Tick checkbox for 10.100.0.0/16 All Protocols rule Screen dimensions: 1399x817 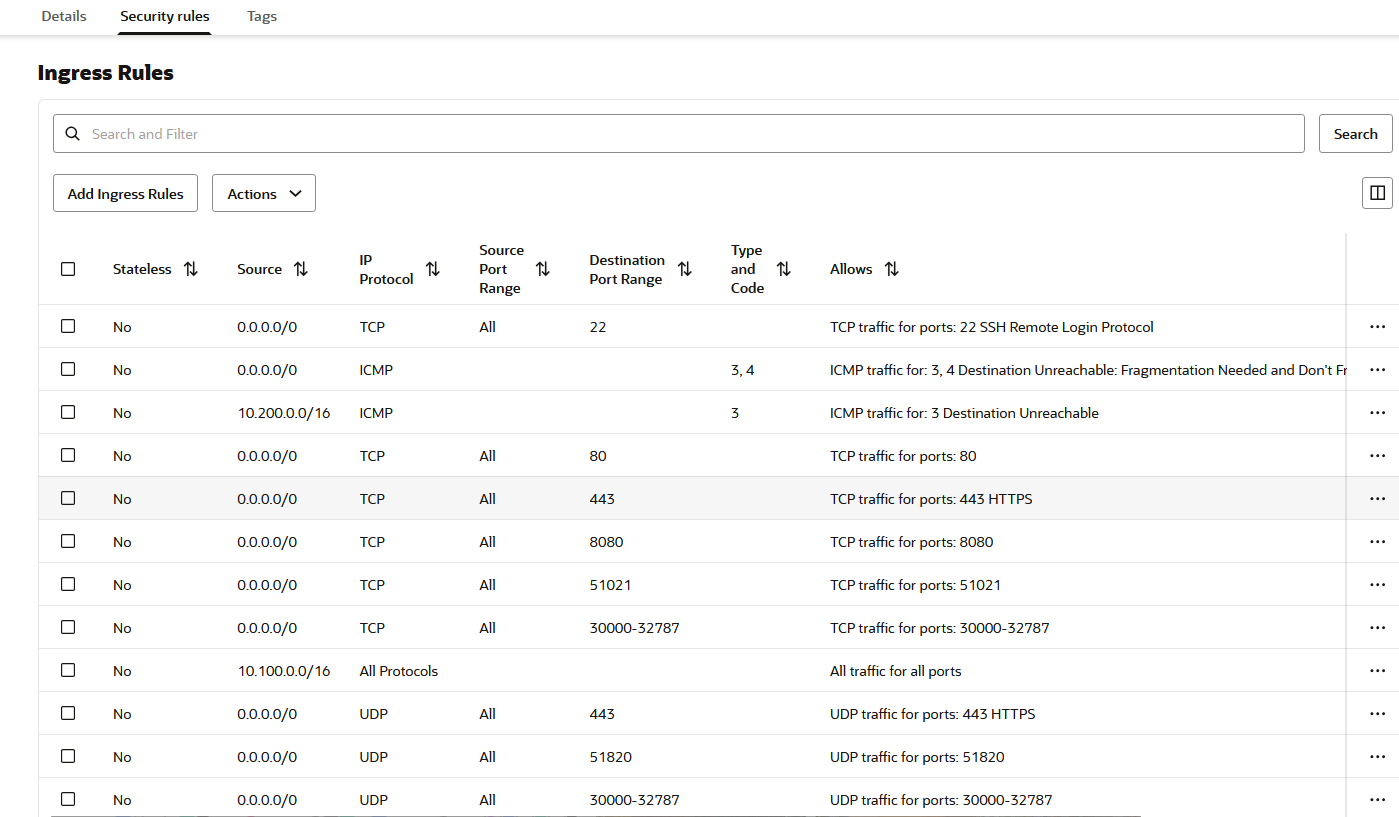(68, 670)
